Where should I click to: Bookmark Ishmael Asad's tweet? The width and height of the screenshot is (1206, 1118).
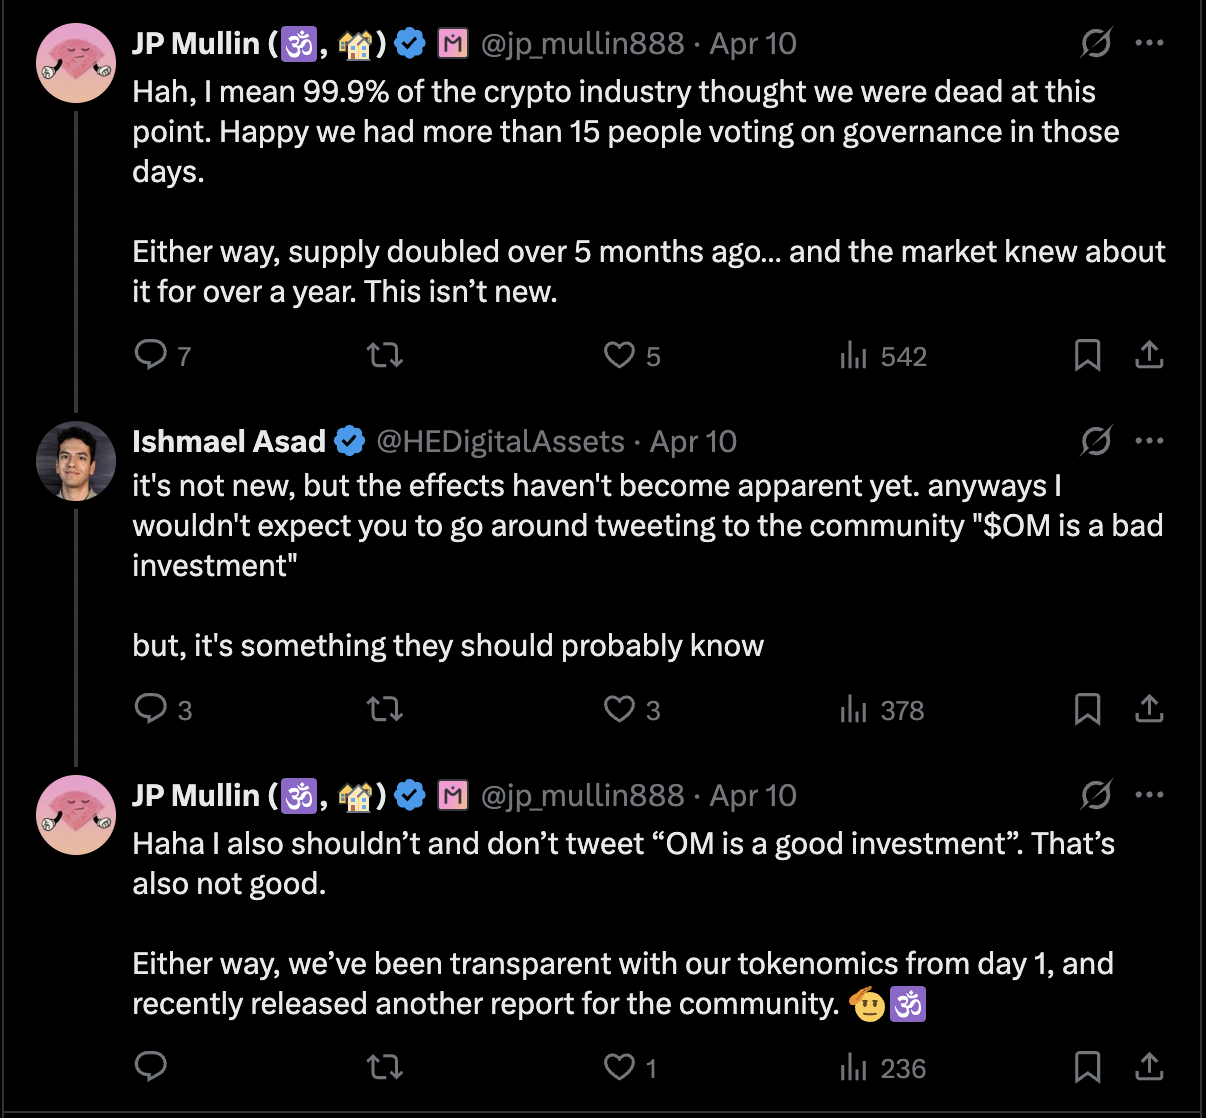1088,709
